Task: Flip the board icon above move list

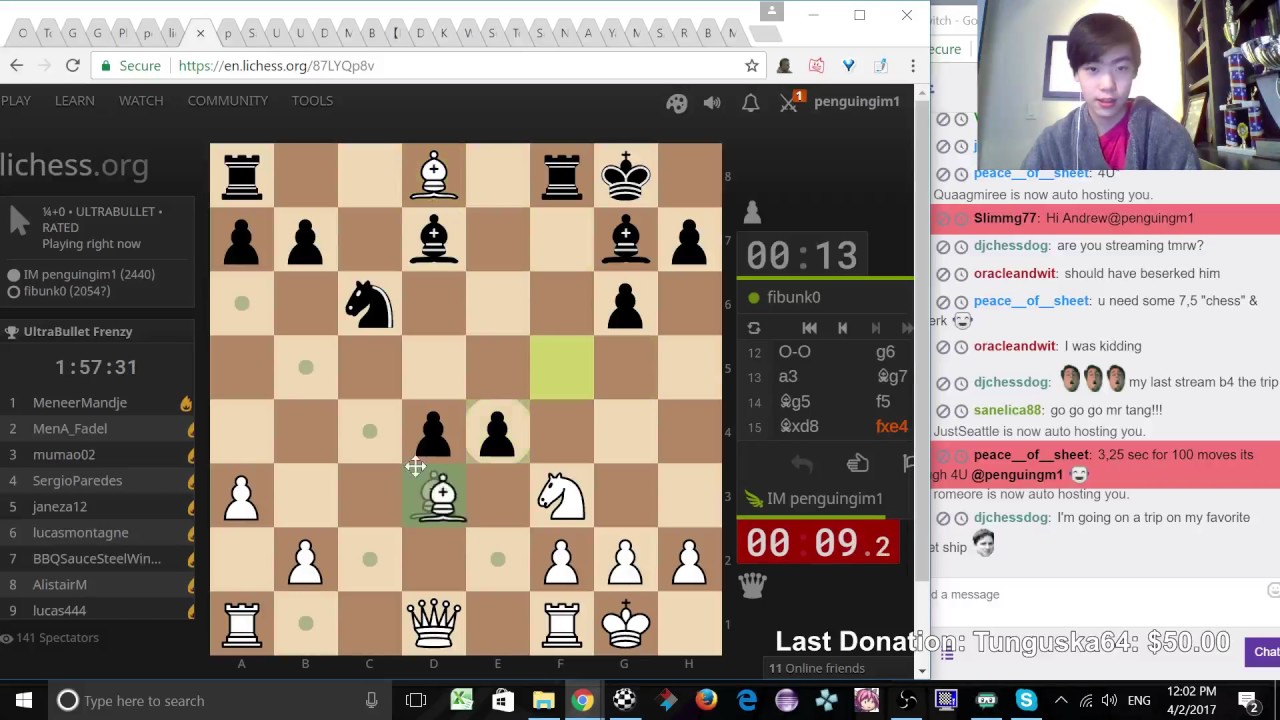Action: [x=754, y=328]
